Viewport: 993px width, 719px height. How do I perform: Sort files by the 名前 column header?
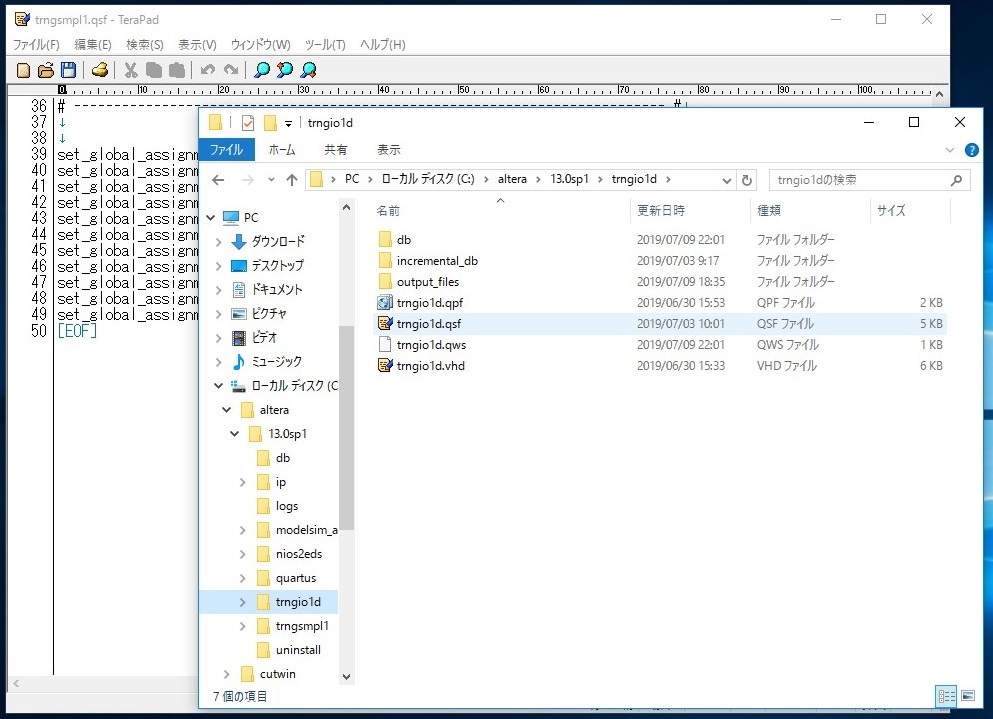pos(500,210)
